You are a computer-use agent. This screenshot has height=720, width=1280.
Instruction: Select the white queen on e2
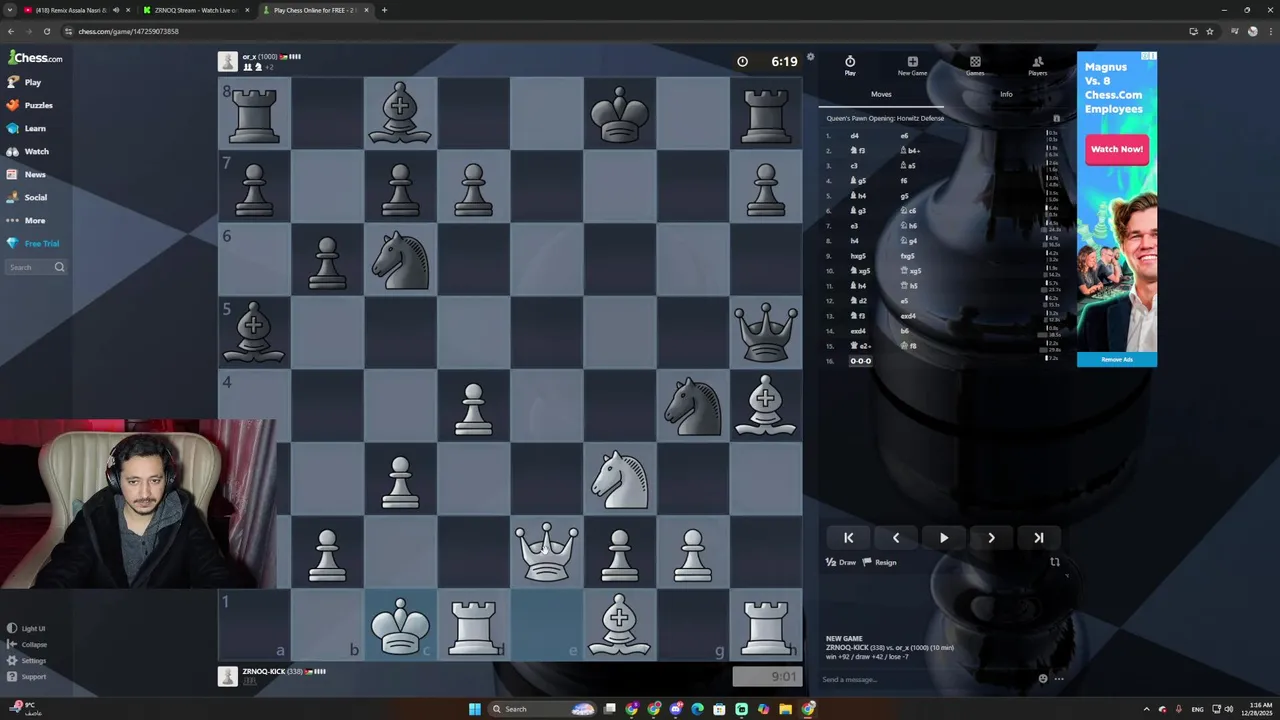[546, 552]
